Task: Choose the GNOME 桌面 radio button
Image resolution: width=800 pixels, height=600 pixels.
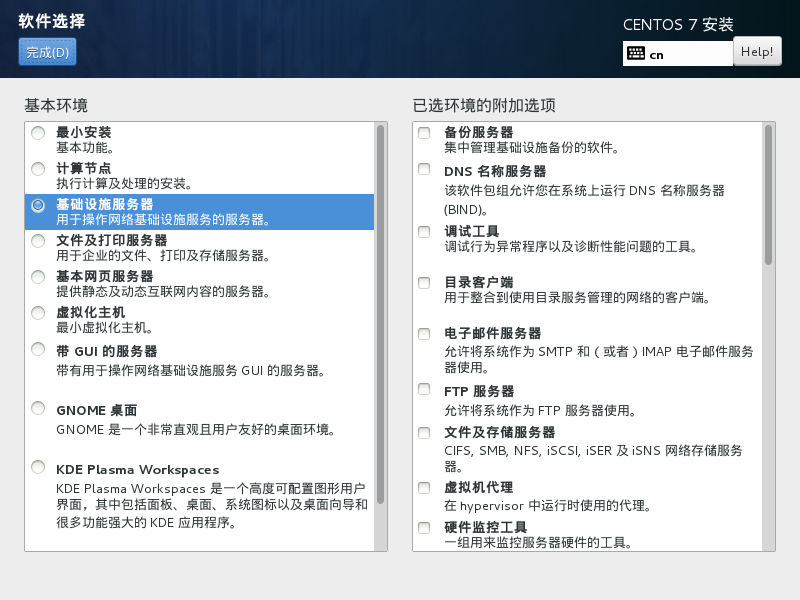Action: (x=38, y=408)
